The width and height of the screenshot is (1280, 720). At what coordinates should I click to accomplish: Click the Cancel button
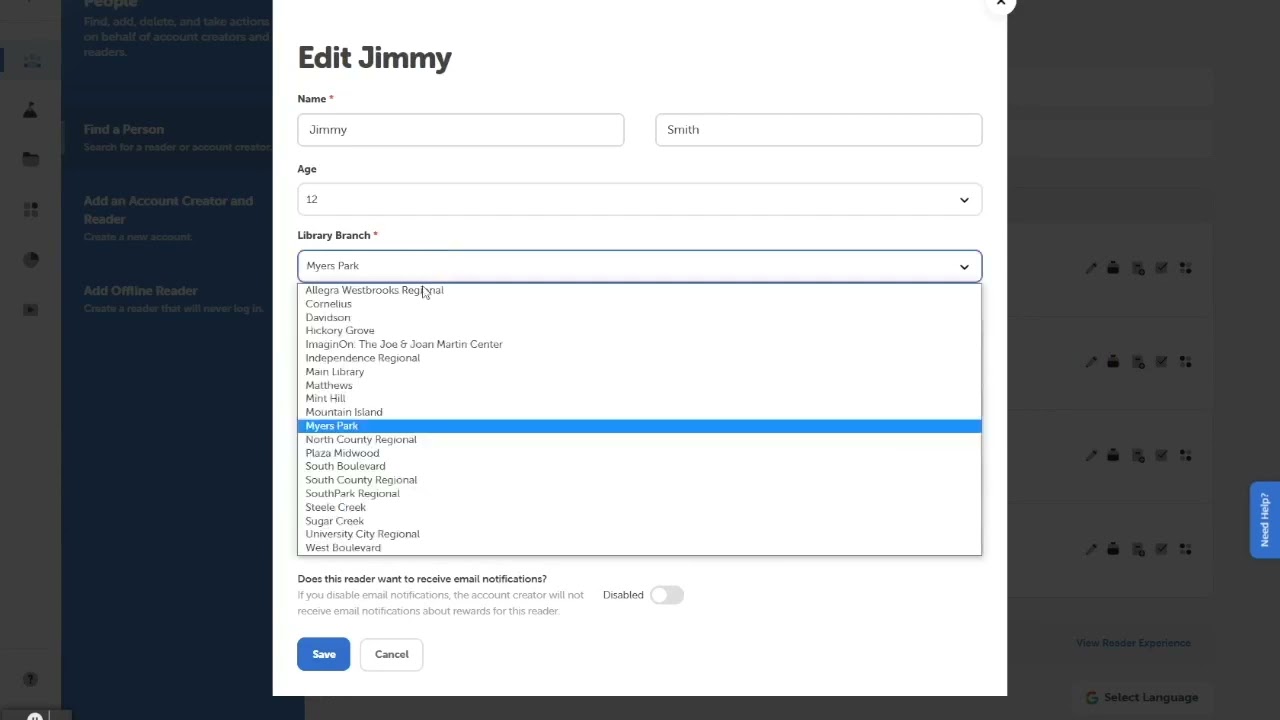(391, 654)
